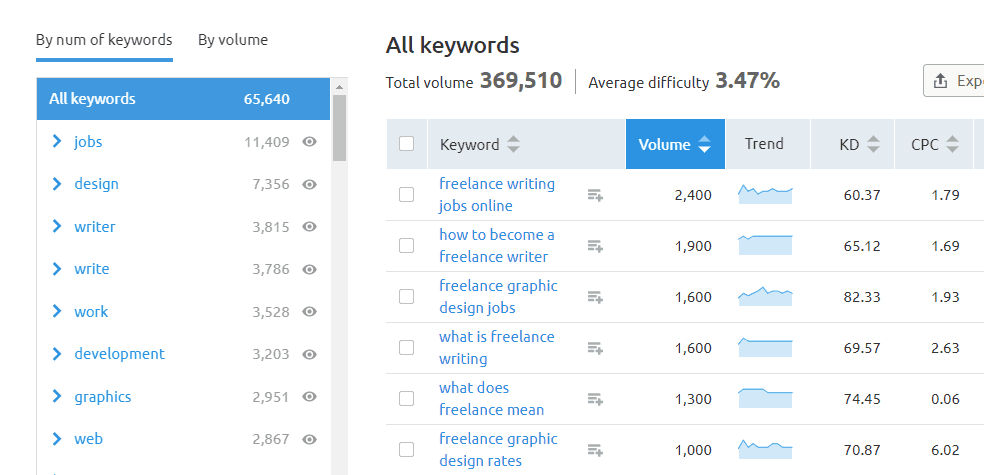The image size is (984, 475).
Task: Expand the graphics keyword group chevron
Action: [57, 396]
